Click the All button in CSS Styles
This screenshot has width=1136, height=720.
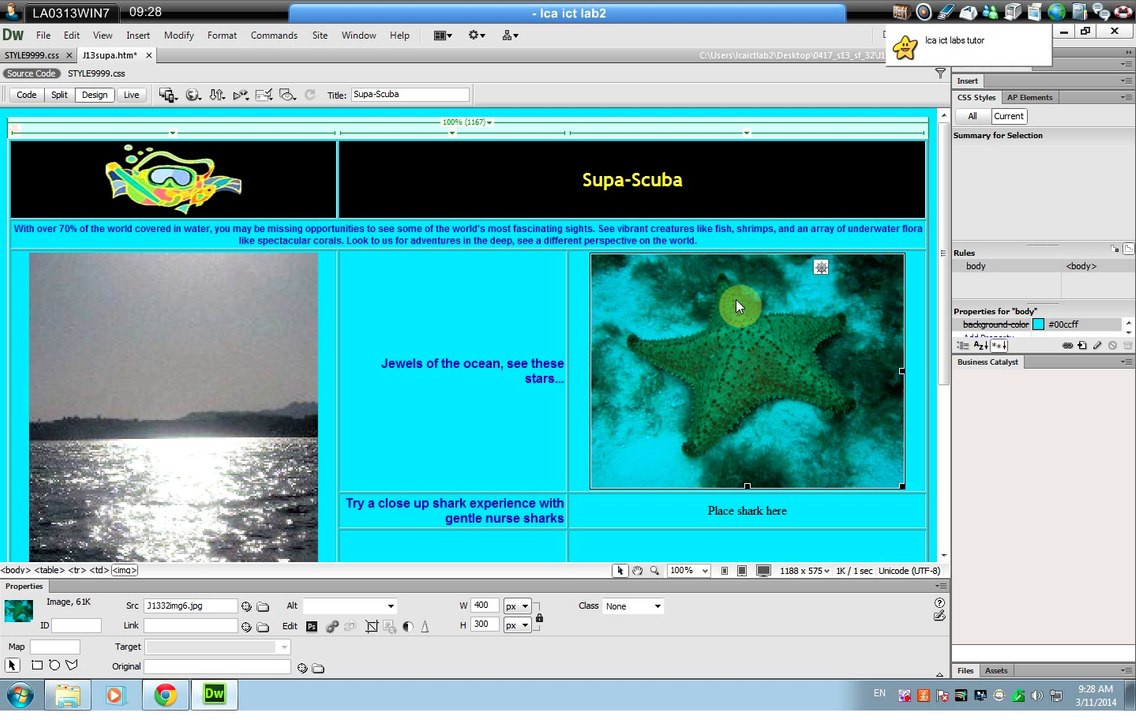(x=971, y=116)
